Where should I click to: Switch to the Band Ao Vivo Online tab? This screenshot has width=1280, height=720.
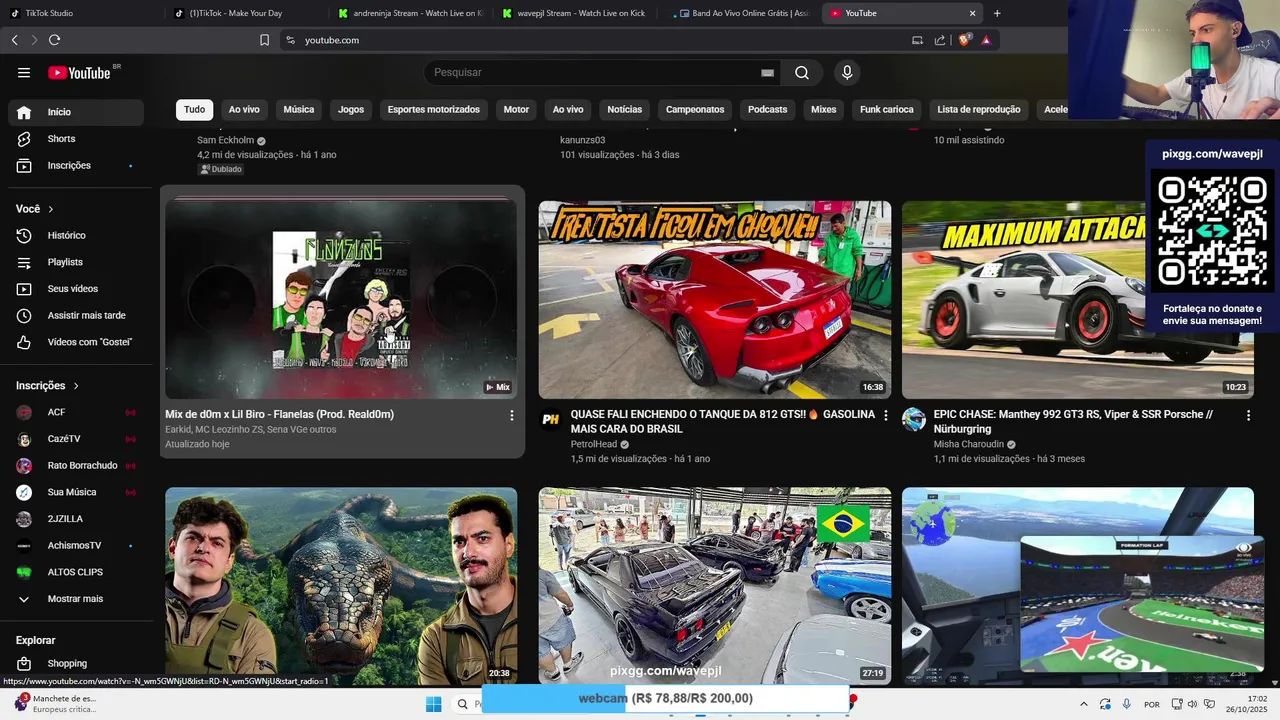click(x=740, y=13)
